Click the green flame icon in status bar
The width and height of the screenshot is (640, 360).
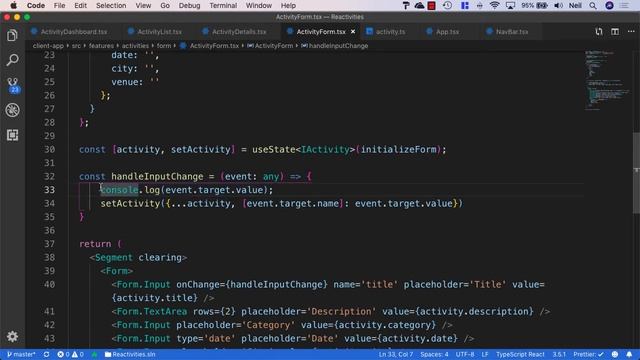pos(94,354)
